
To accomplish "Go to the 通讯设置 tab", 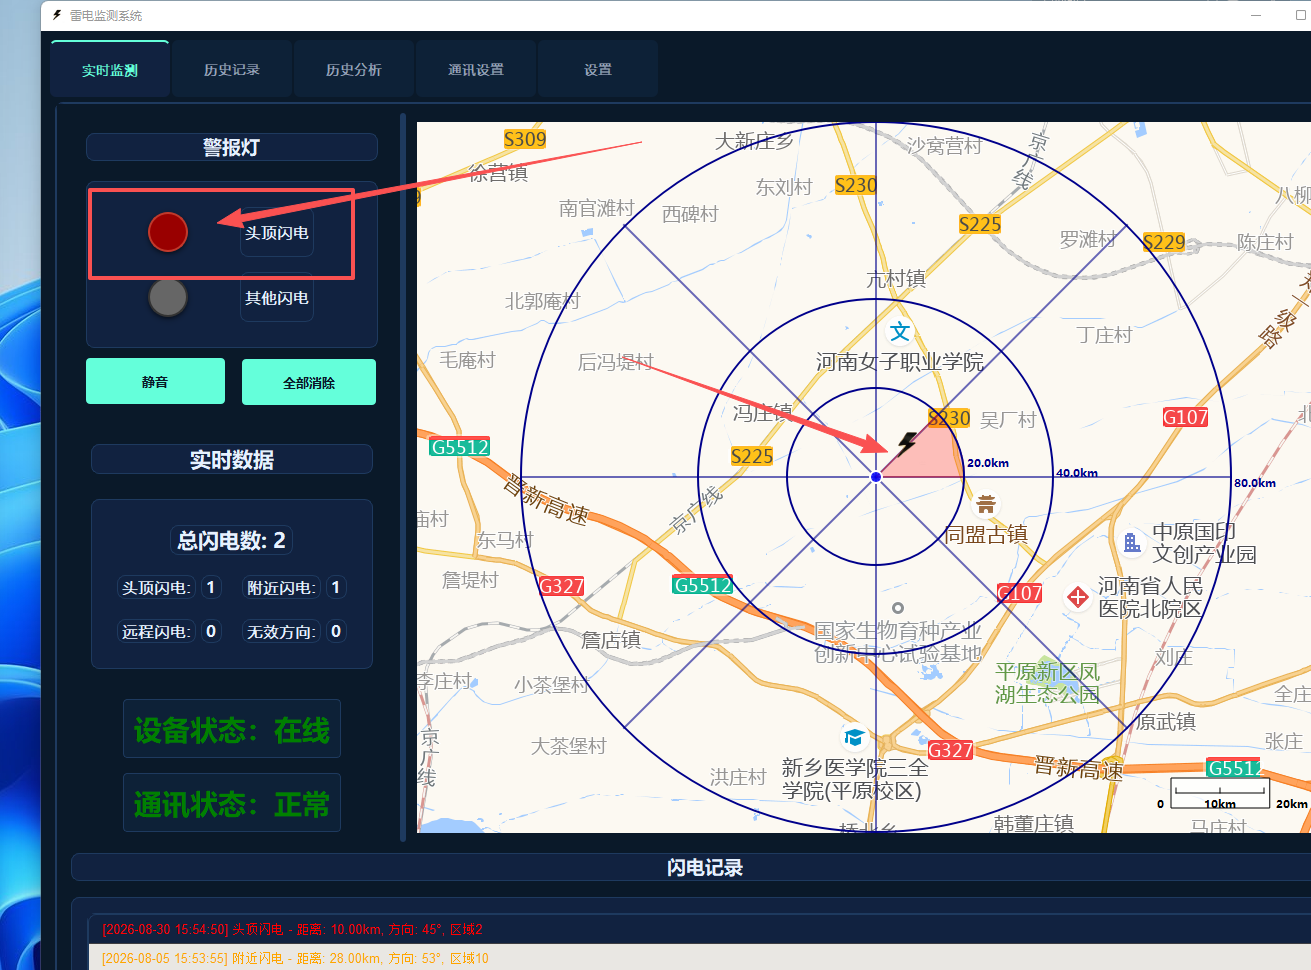I will click(x=476, y=70).
